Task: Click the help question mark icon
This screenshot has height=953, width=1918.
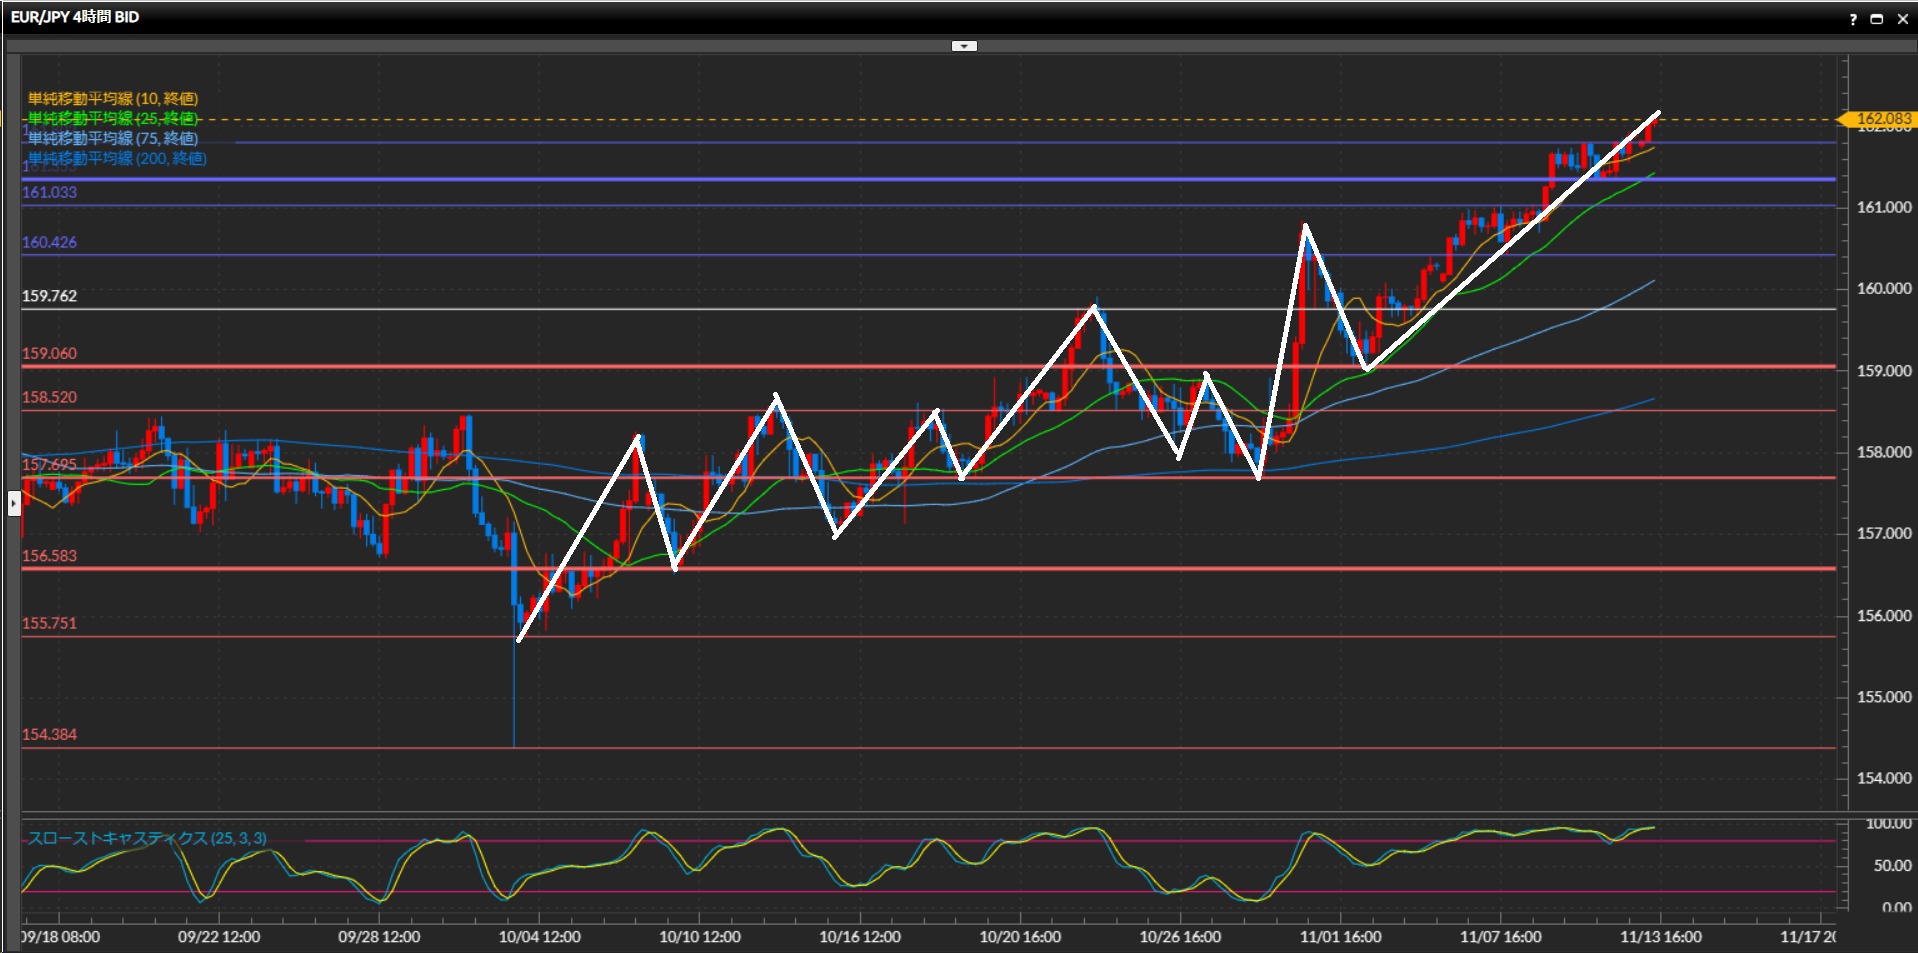Action: [1853, 19]
